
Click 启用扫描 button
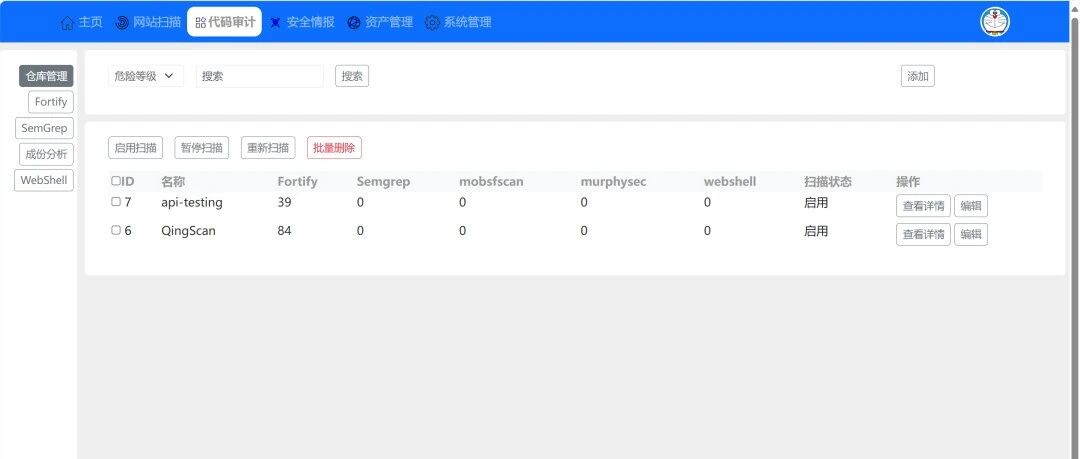point(135,147)
